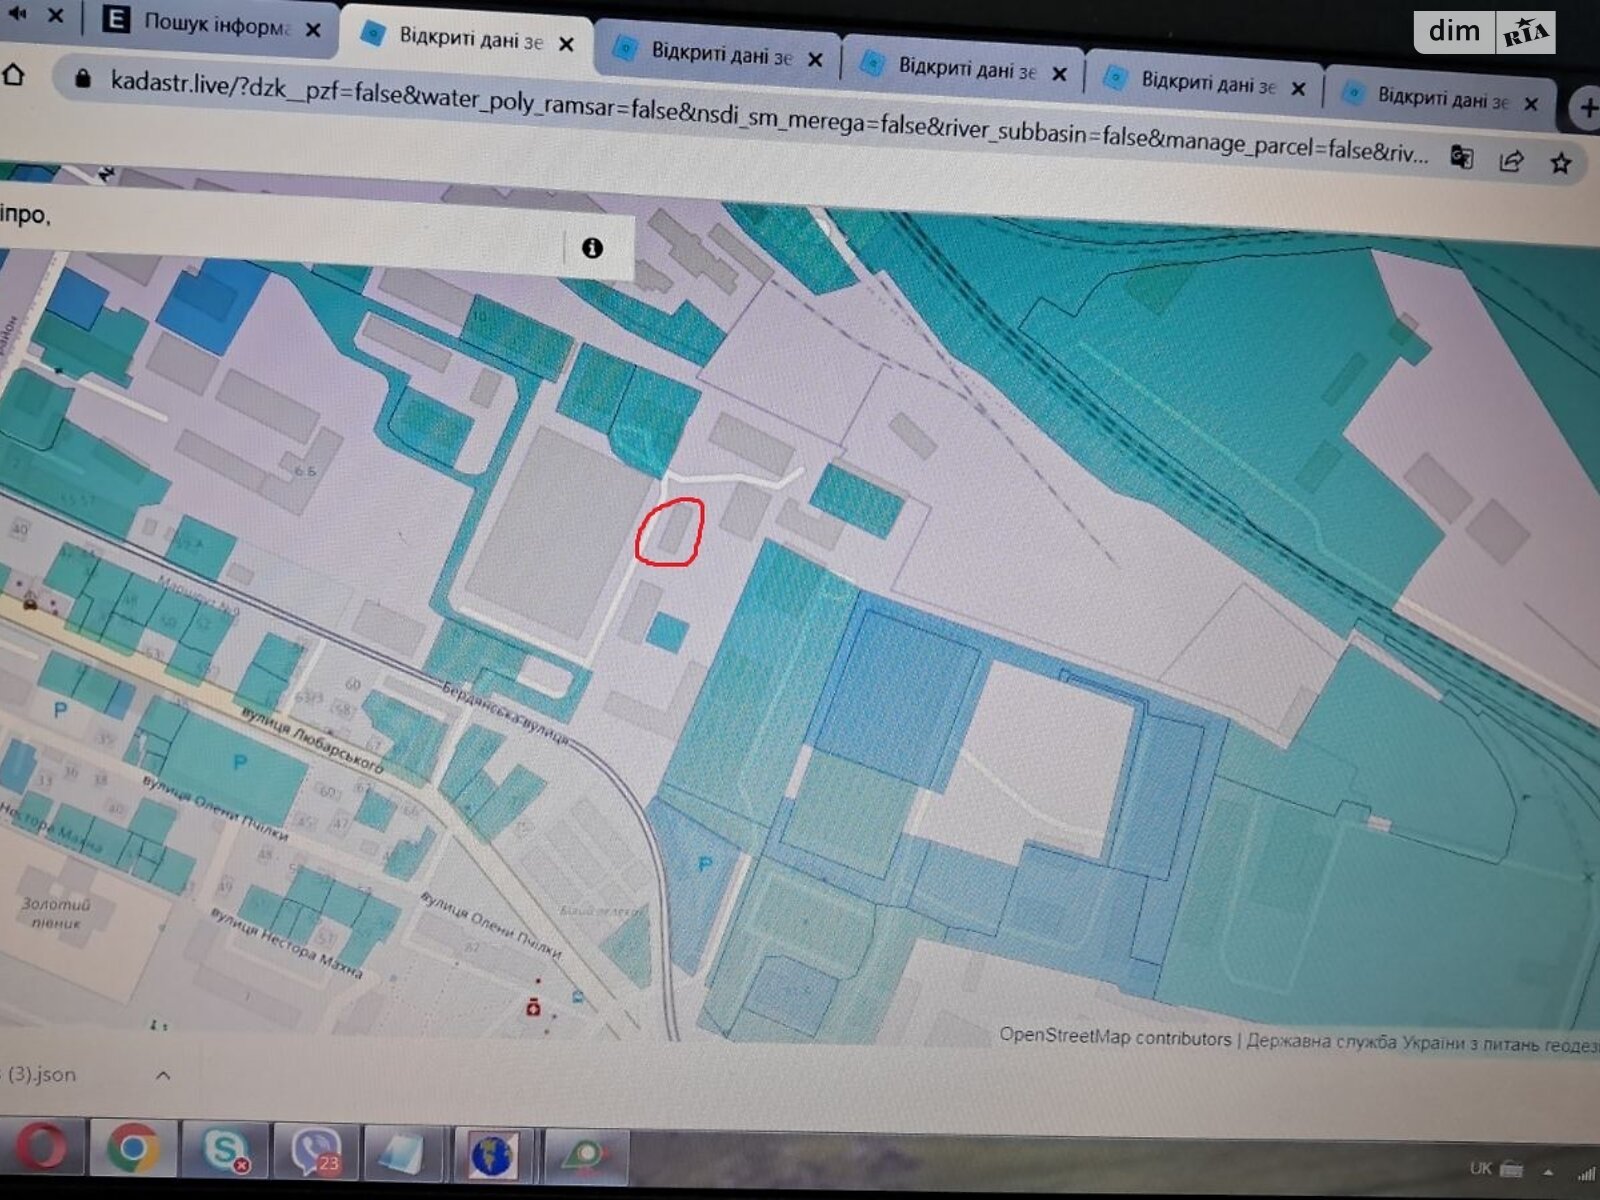Screen dimensions: 1600x1200
Task: Click the Chrome icon in the taskbar
Action: click(134, 1150)
